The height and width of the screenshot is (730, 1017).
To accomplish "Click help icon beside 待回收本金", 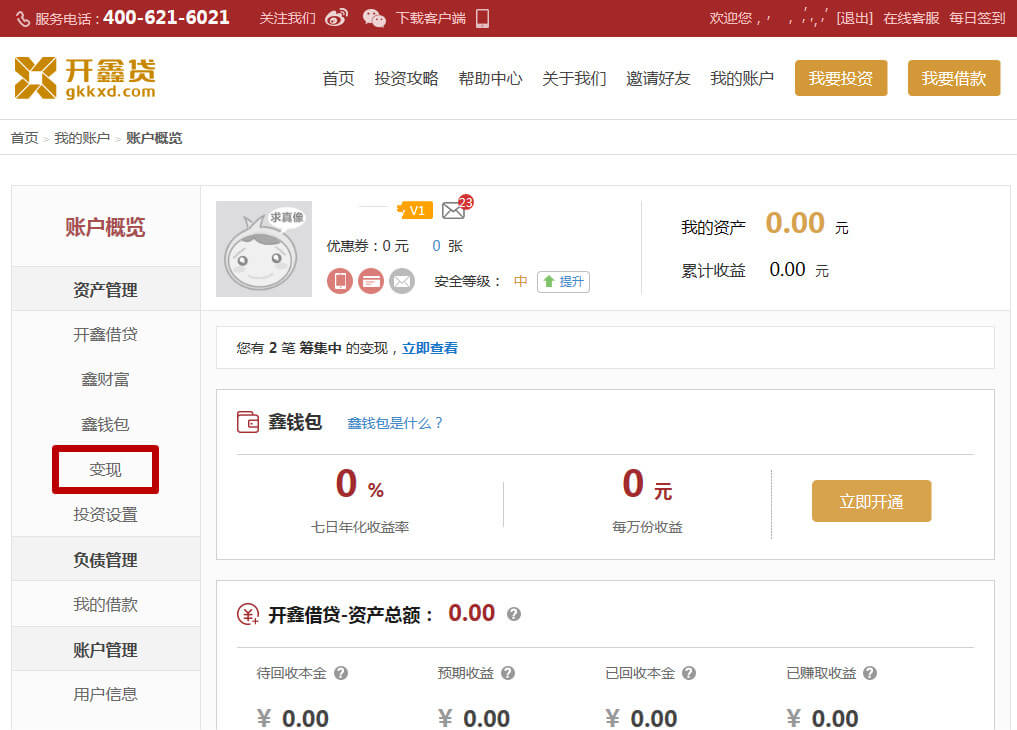I will (341, 674).
